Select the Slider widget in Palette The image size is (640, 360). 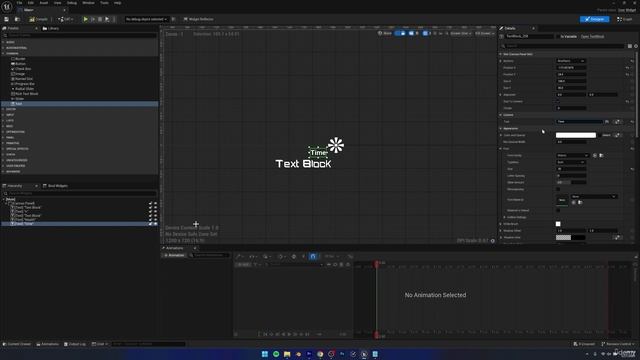pyautogui.click(x=19, y=99)
